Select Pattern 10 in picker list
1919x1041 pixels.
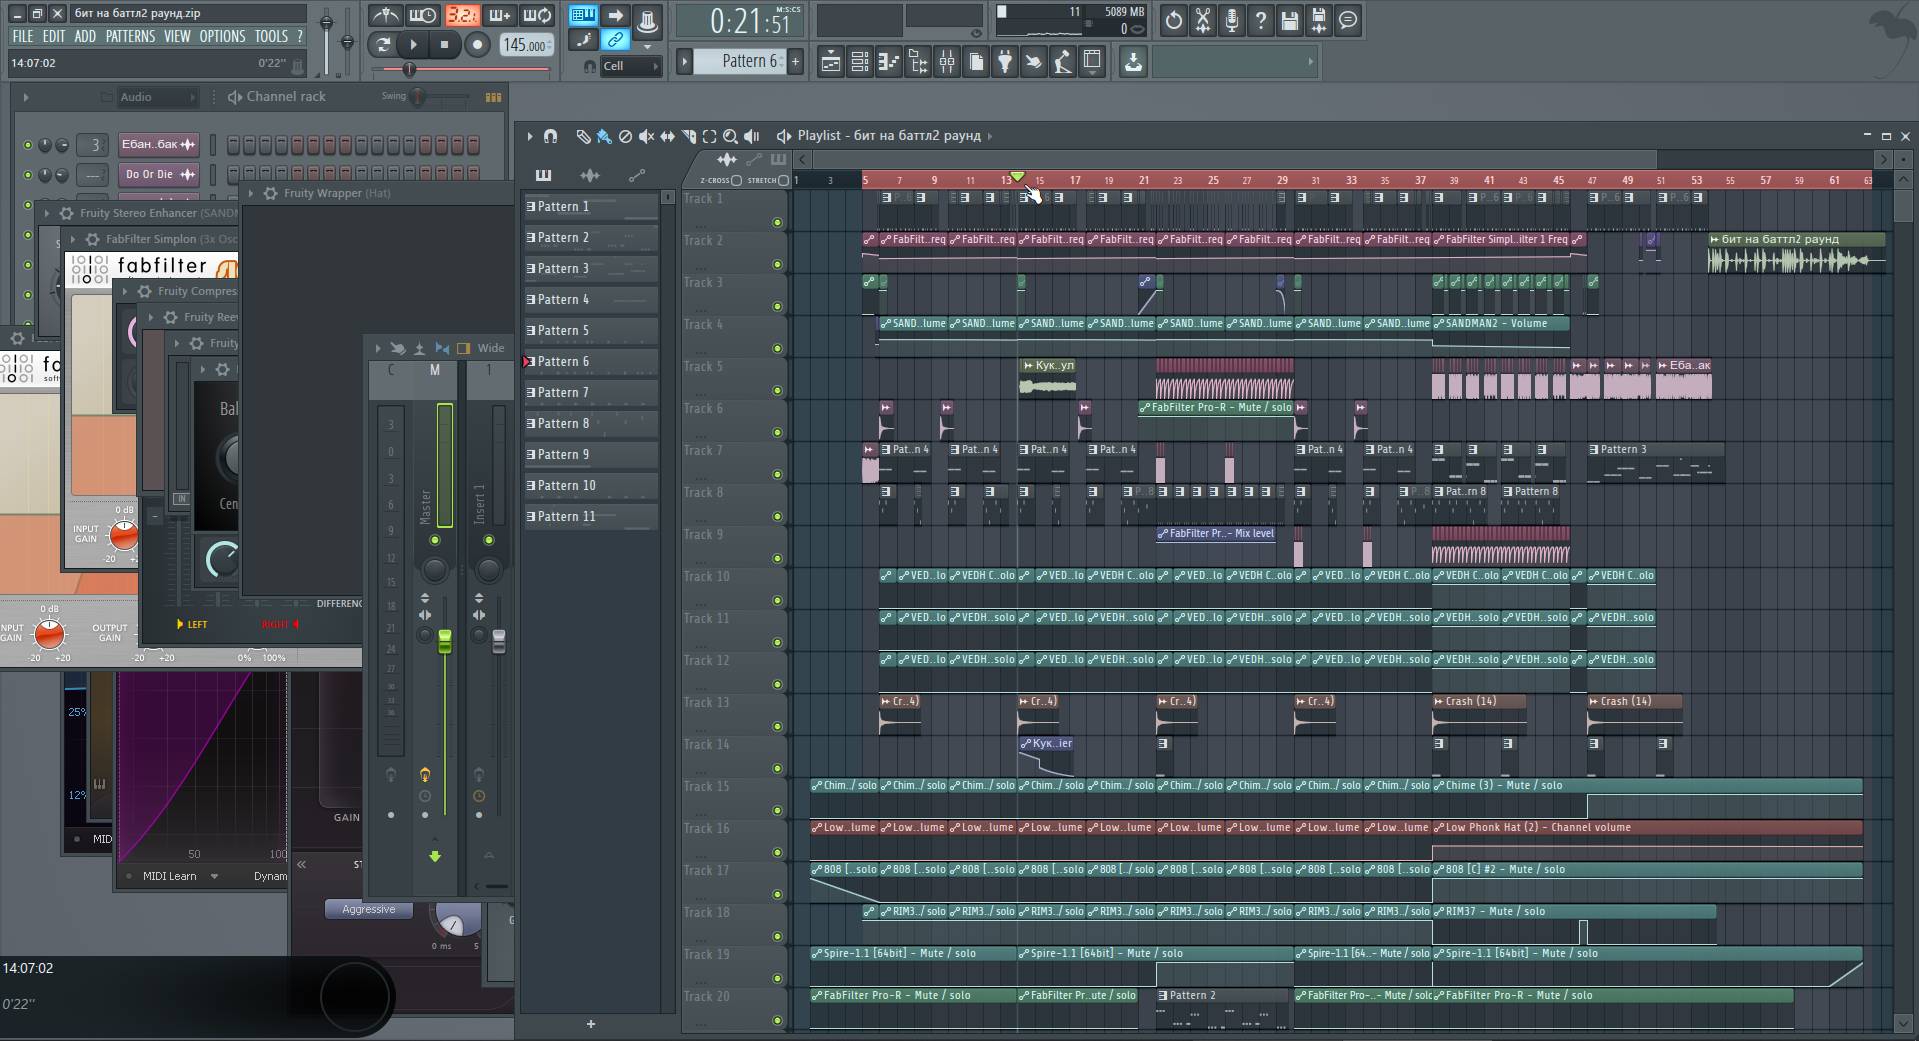[590, 485]
